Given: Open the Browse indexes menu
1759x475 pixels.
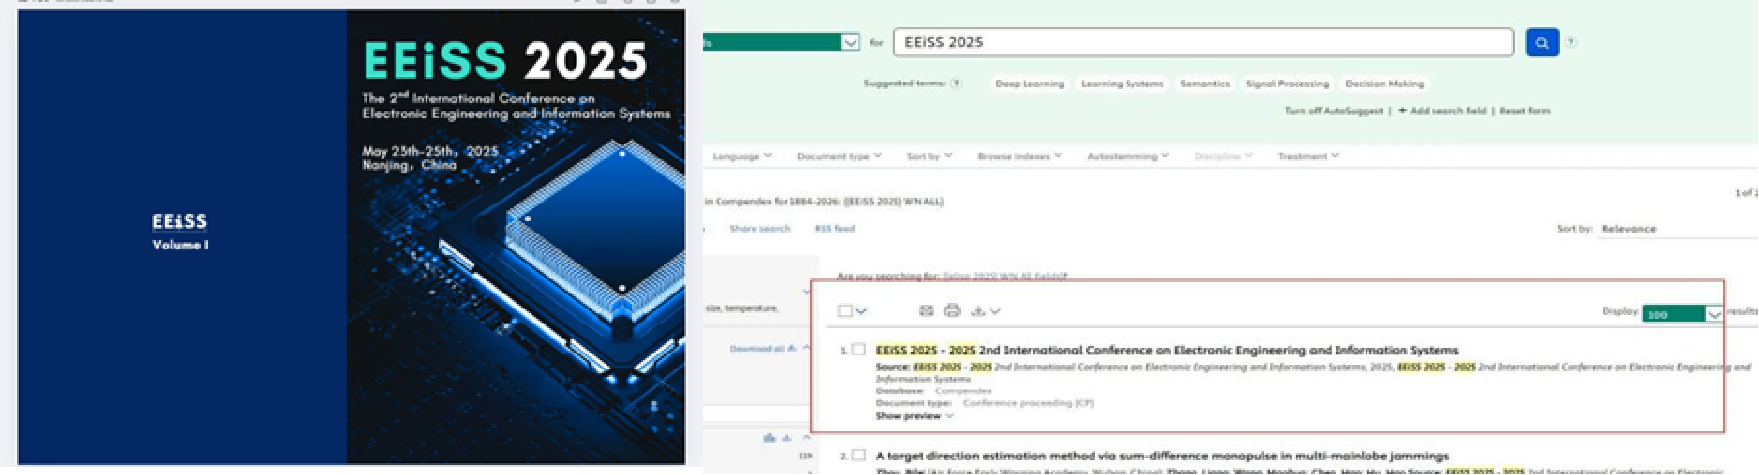Looking at the screenshot, I should (x=1019, y=156).
